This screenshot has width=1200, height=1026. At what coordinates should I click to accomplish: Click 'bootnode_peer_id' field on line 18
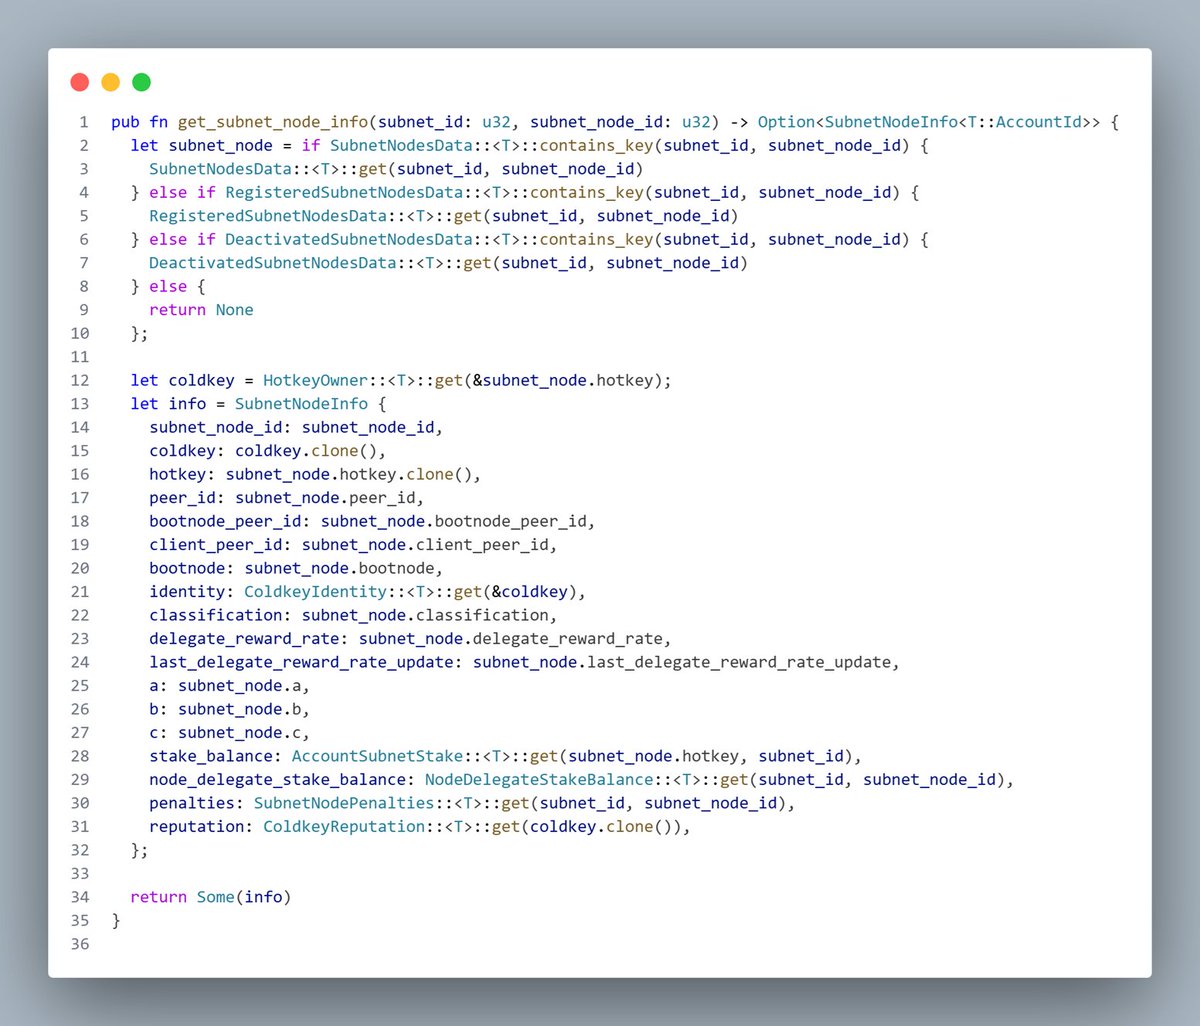click(x=226, y=521)
